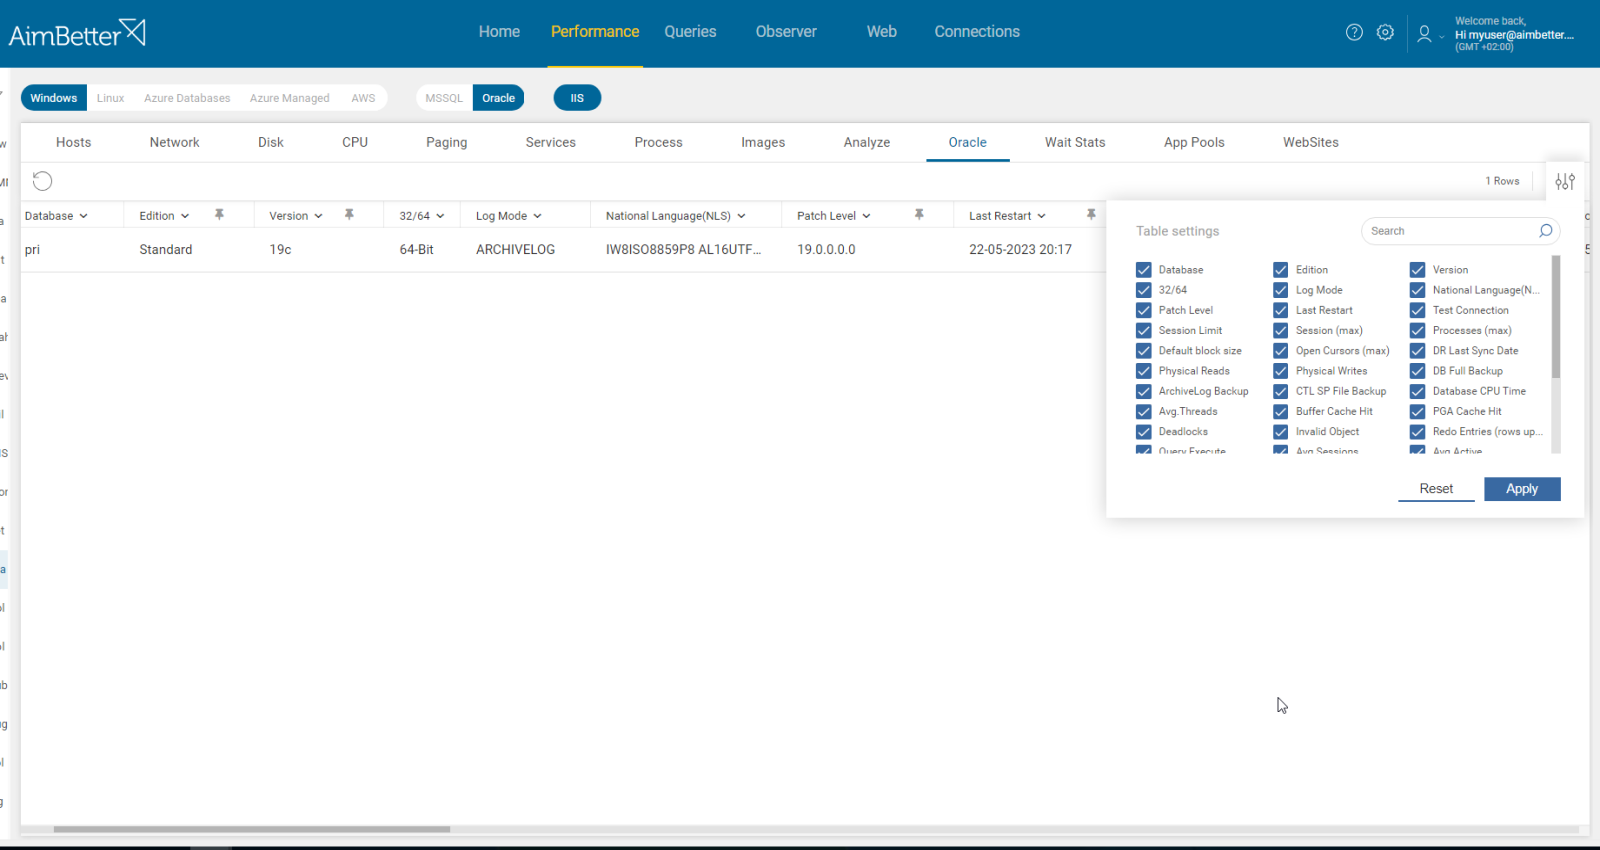Open the 32/64 column dropdown arrow
Viewport: 1600px width, 850px height.
click(440, 216)
